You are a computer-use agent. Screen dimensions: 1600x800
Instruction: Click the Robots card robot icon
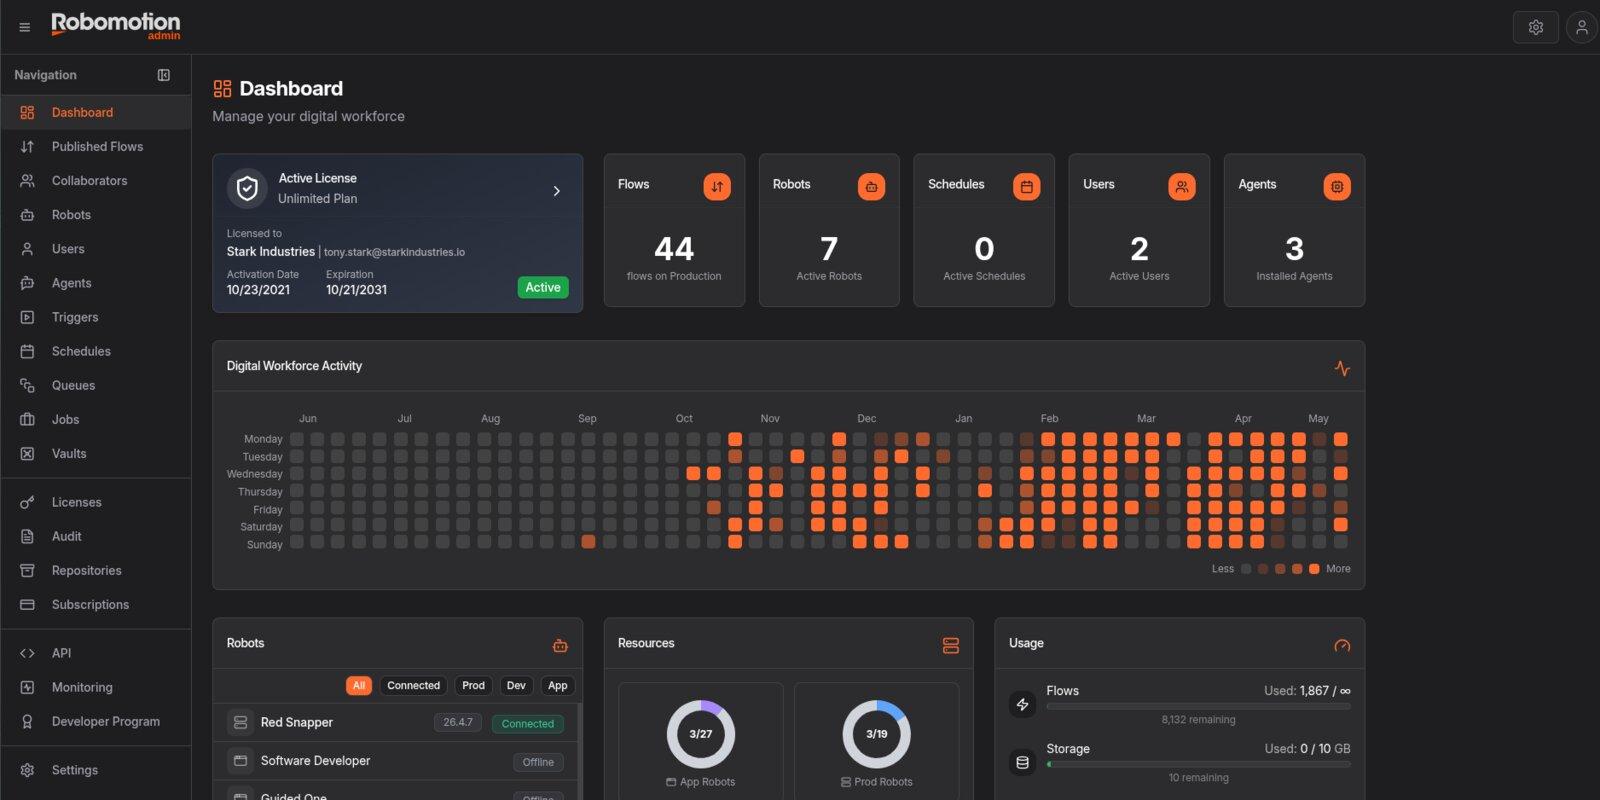coord(872,186)
